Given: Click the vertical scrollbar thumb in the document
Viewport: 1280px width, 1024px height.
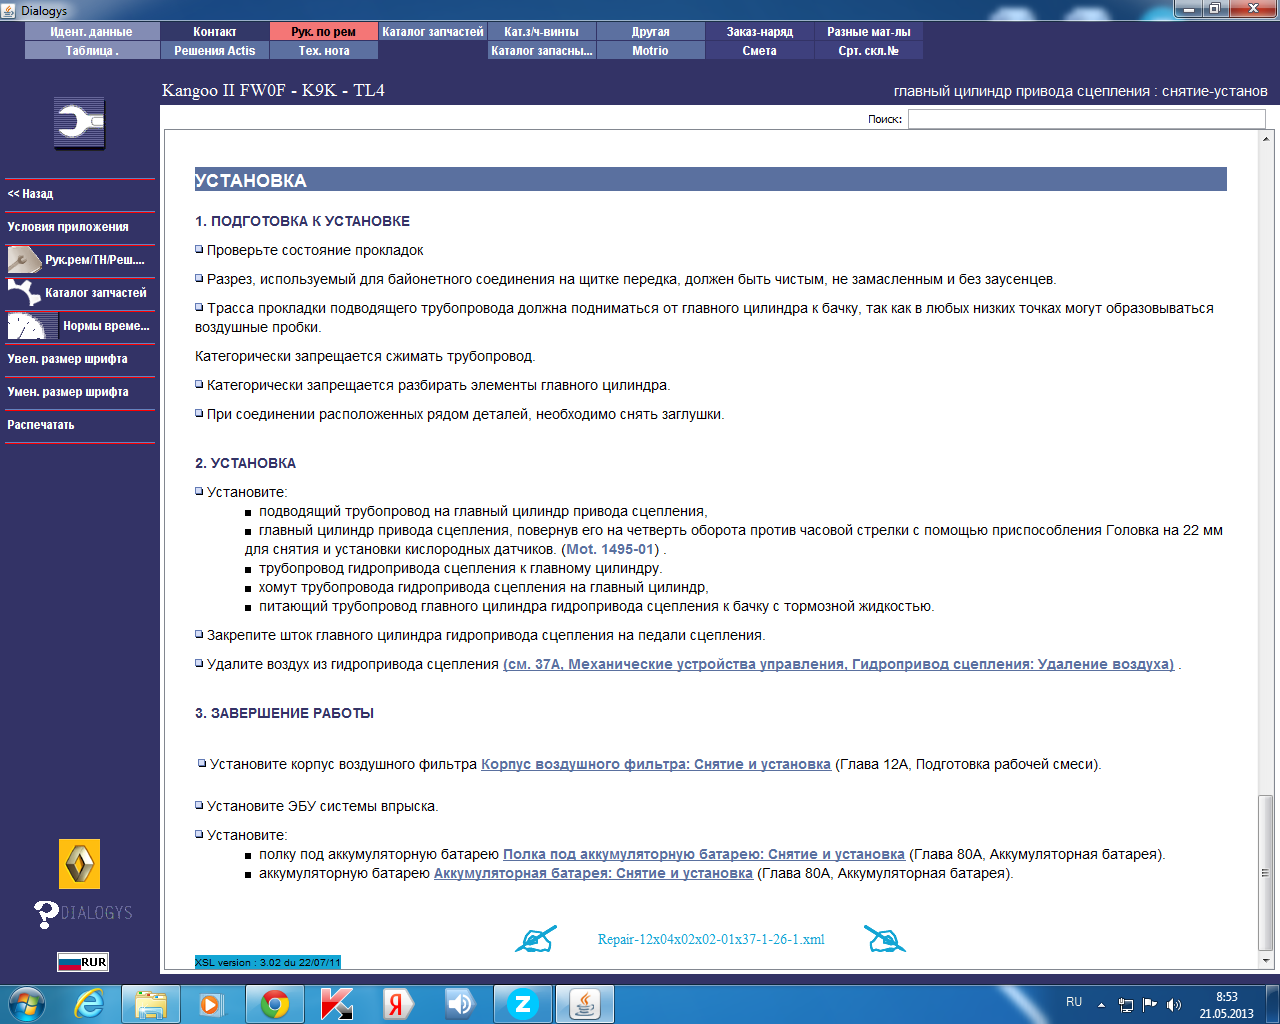Looking at the screenshot, I should (x=1266, y=872).
